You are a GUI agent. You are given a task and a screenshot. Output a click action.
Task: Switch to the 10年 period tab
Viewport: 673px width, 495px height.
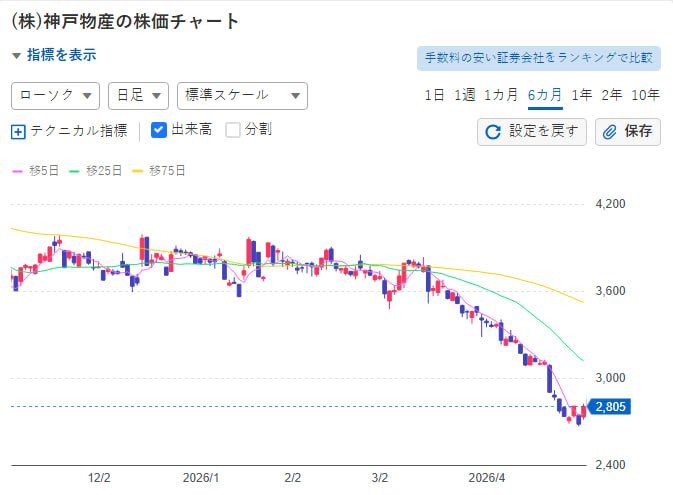coord(646,95)
